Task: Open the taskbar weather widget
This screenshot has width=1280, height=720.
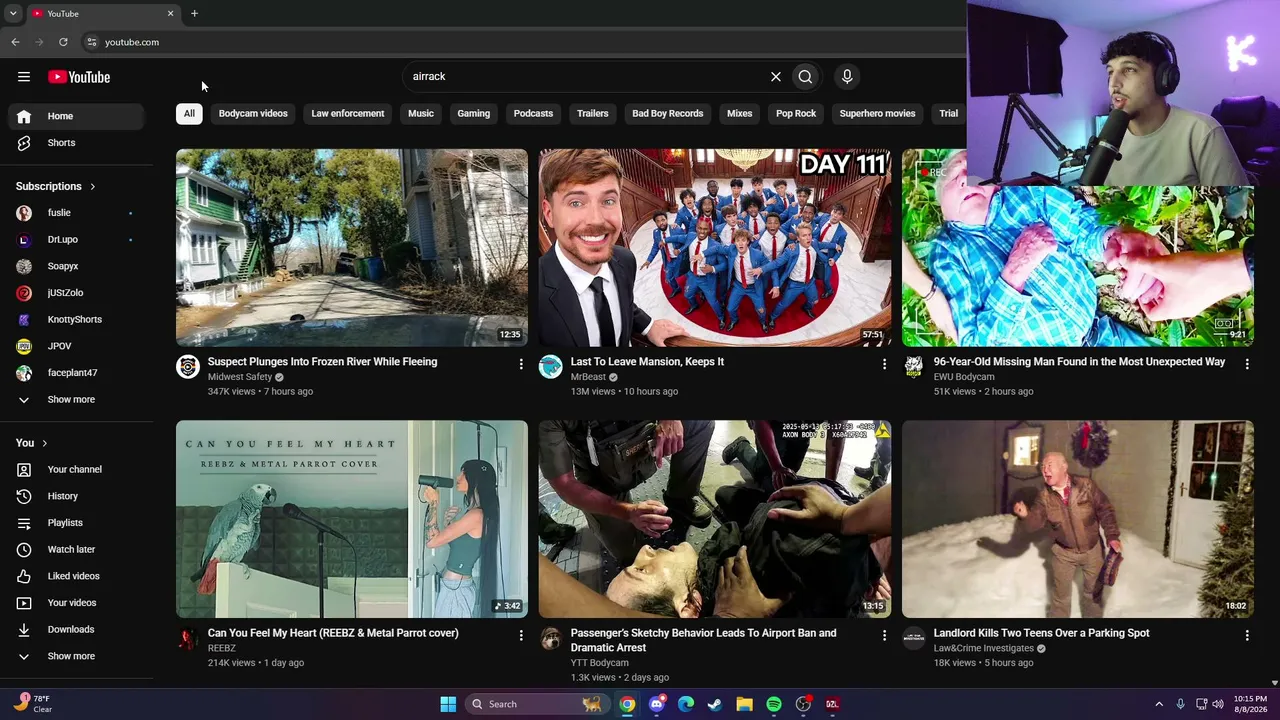Action: pos(32,704)
